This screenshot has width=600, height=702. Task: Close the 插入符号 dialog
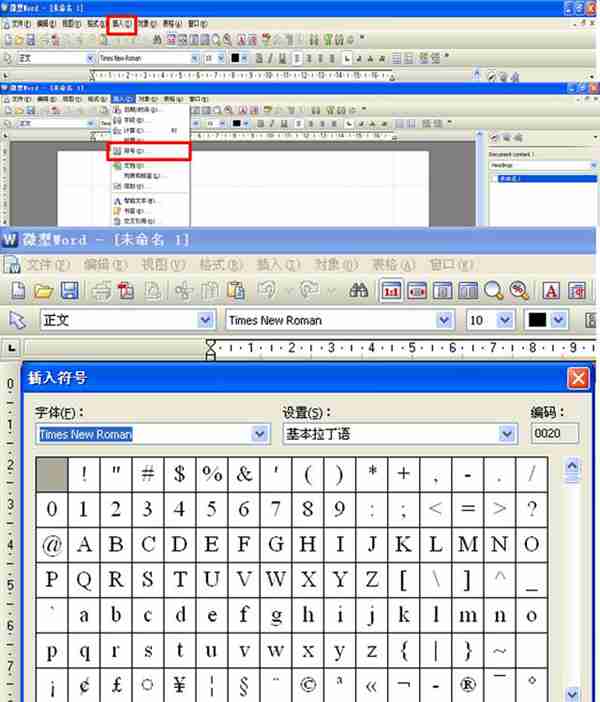[x=578, y=378]
